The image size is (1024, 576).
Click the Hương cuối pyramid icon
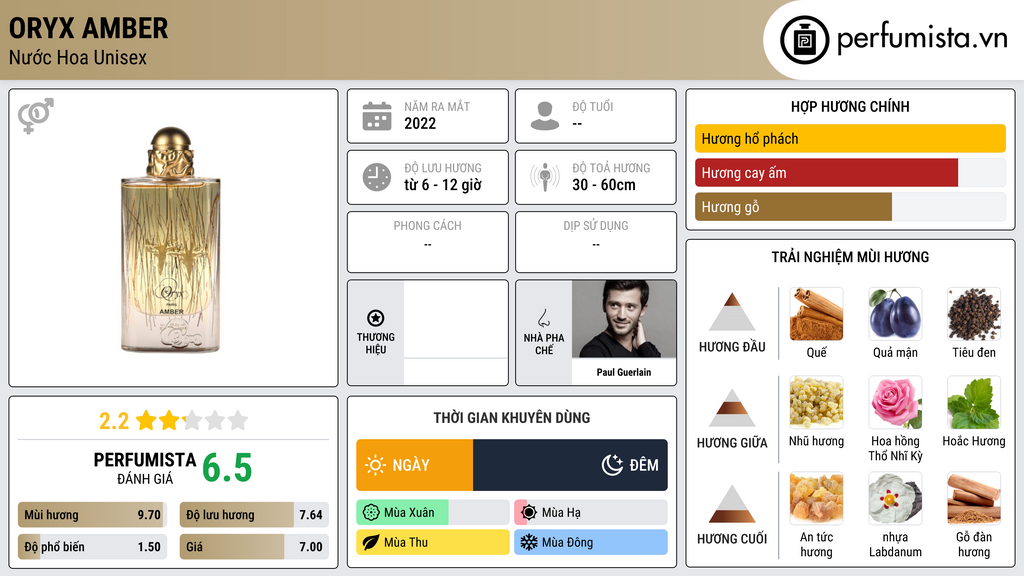pyautogui.click(x=732, y=504)
